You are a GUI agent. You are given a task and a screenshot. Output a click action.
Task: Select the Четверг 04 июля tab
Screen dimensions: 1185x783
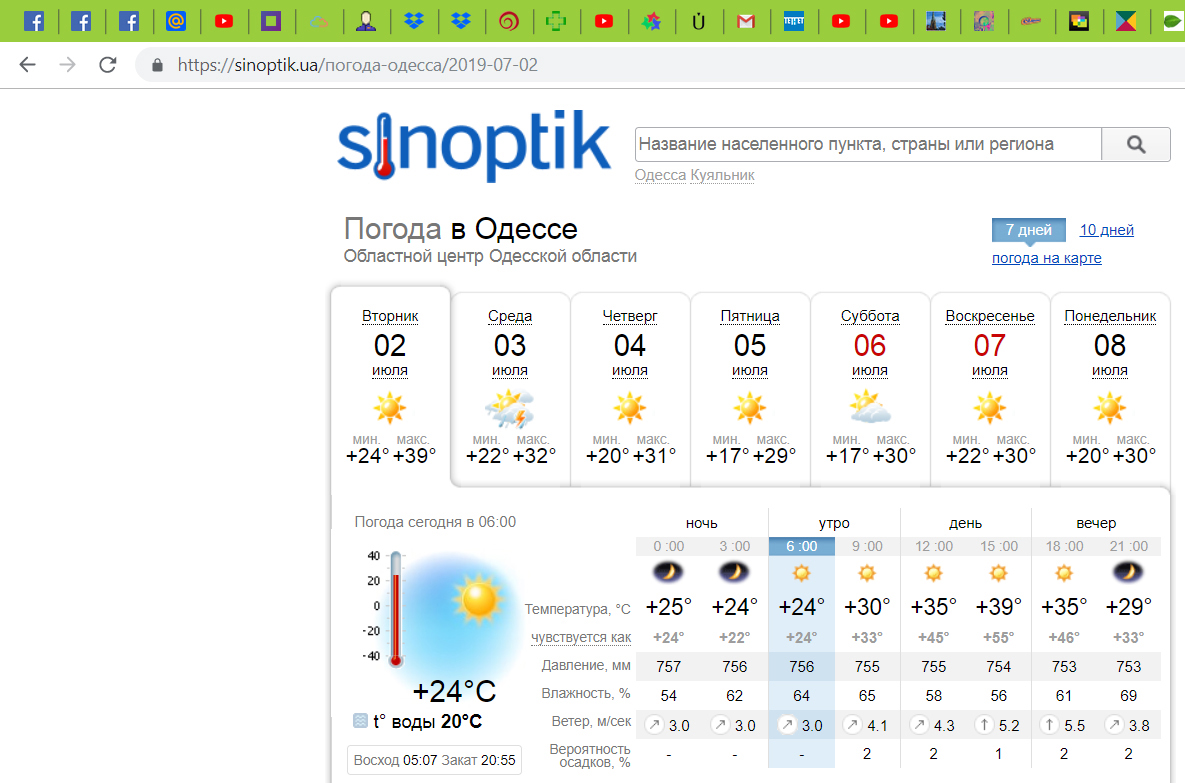pyautogui.click(x=630, y=388)
